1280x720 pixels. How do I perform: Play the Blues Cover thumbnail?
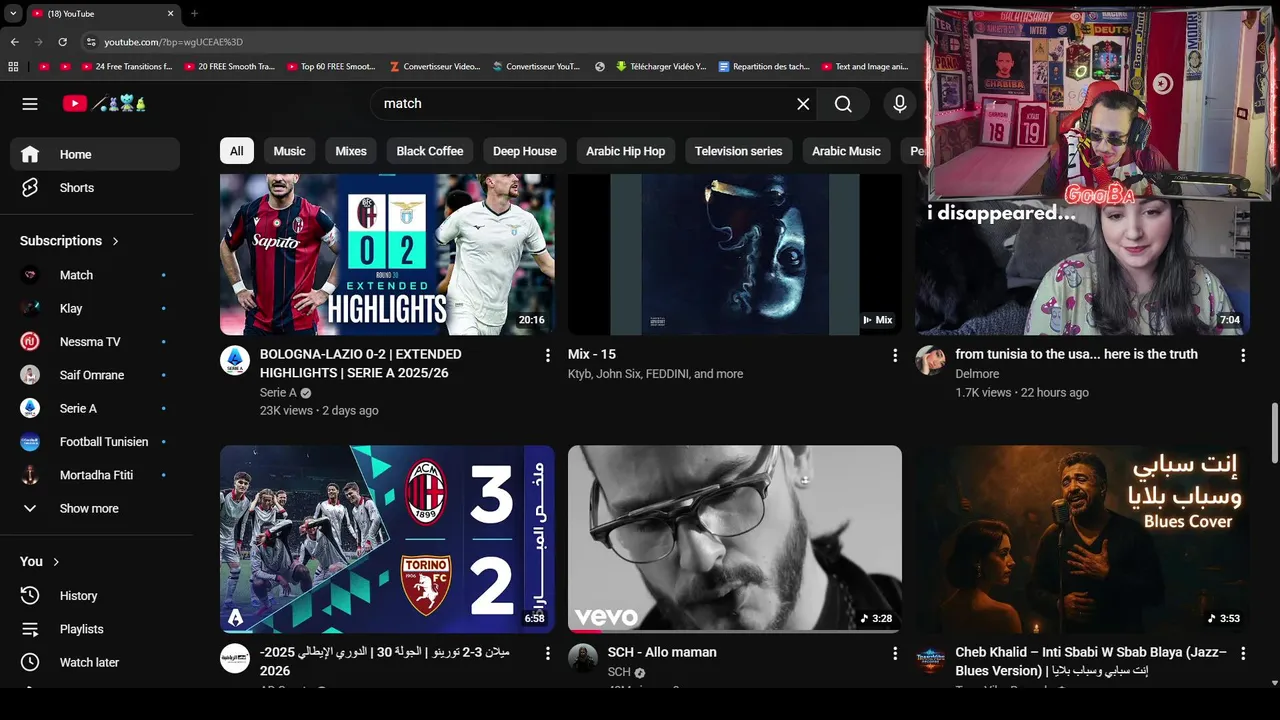(x=1083, y=539)
